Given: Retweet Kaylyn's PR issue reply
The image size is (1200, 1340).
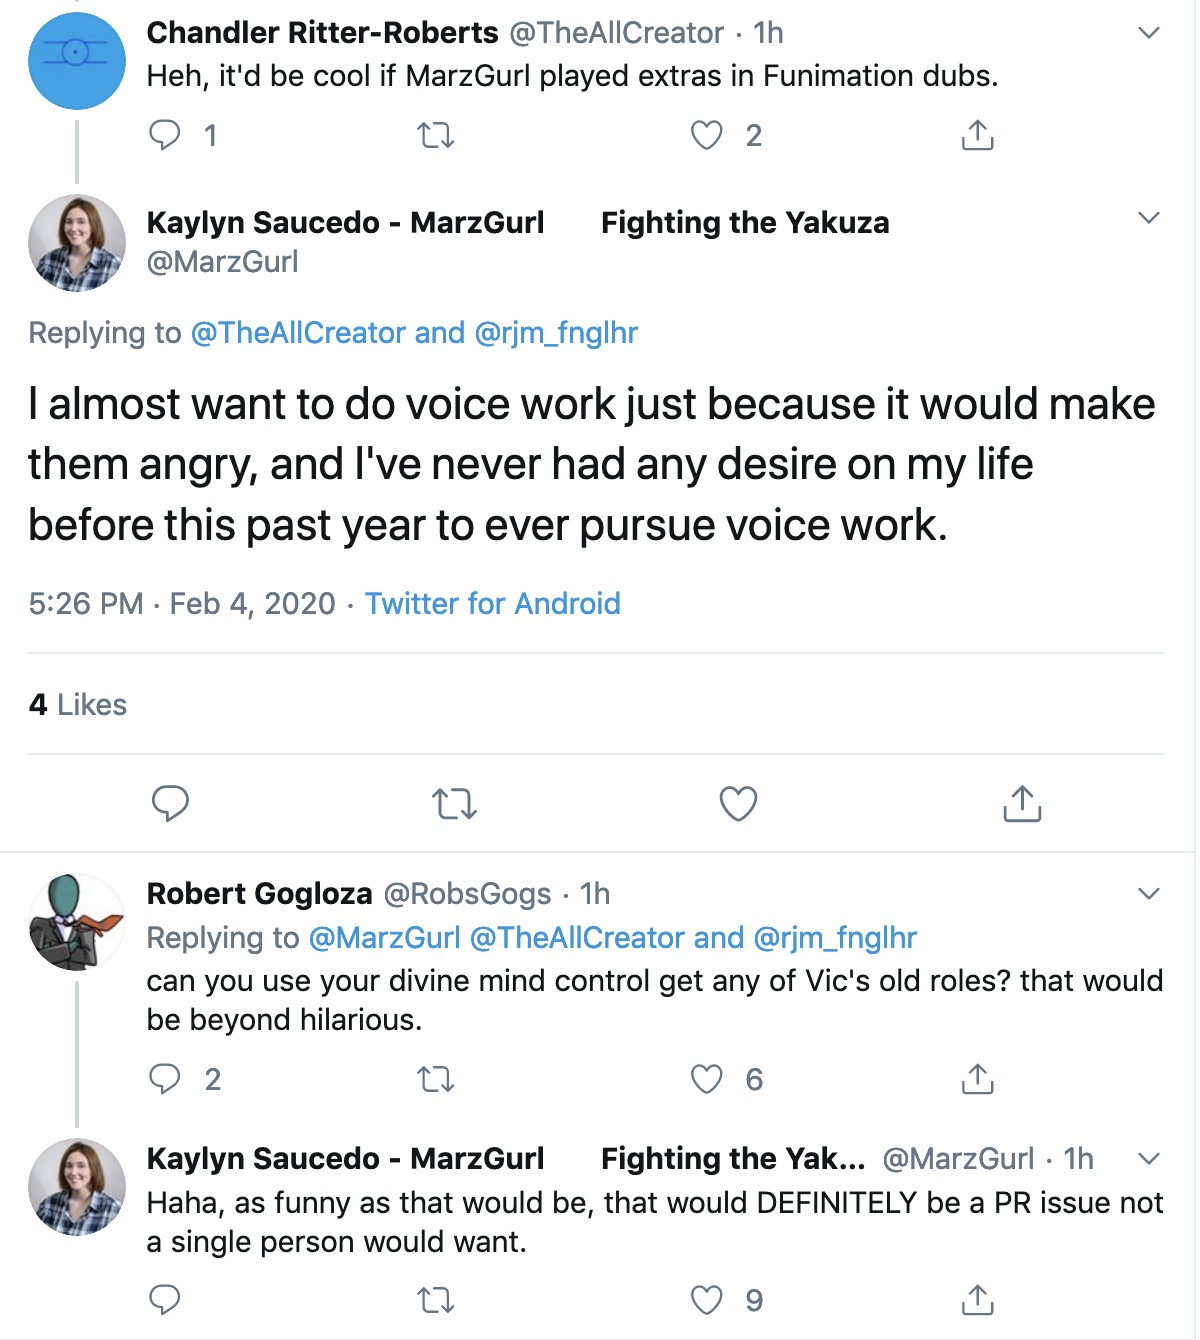Looking at the screenshot, I should coord(435,1300).
